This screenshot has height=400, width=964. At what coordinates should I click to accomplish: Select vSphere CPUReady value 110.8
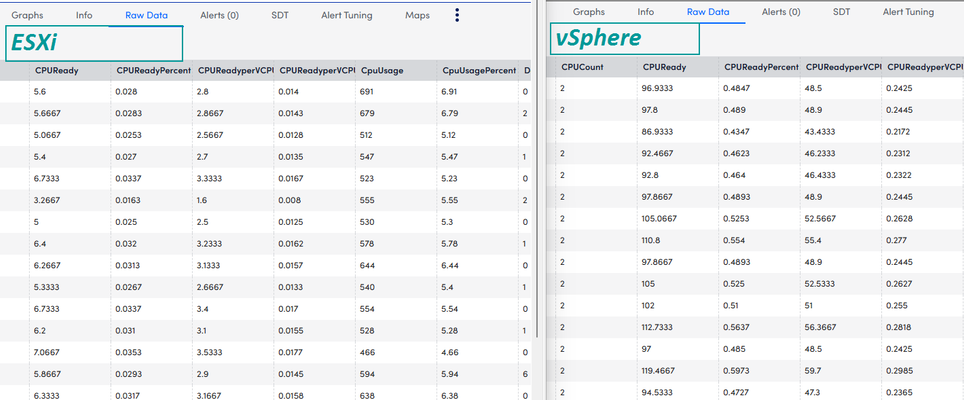[652, 240]
